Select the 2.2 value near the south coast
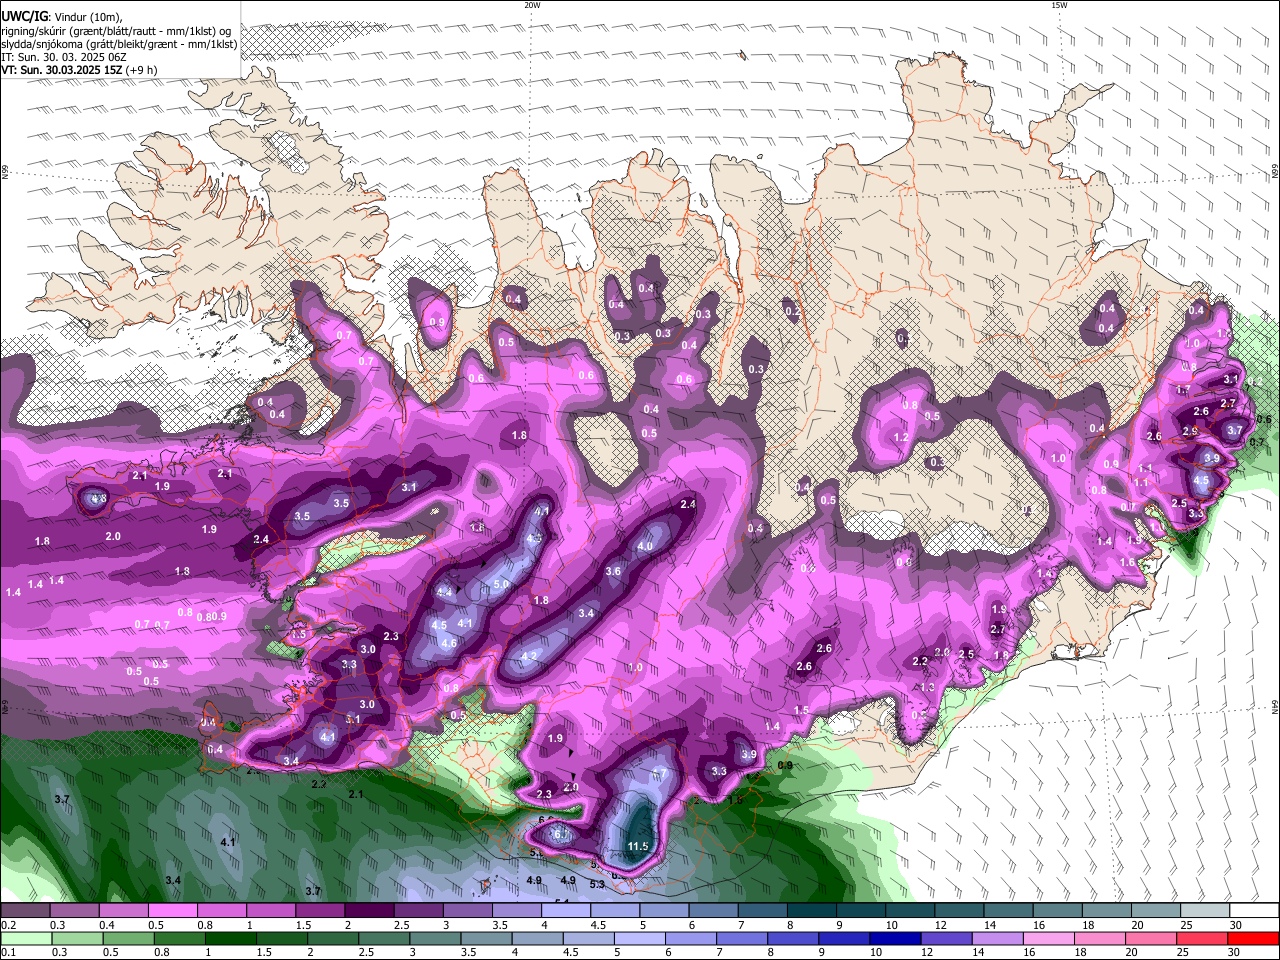Viewport: 1280px width, 960px height. click(x=920, y=661)
